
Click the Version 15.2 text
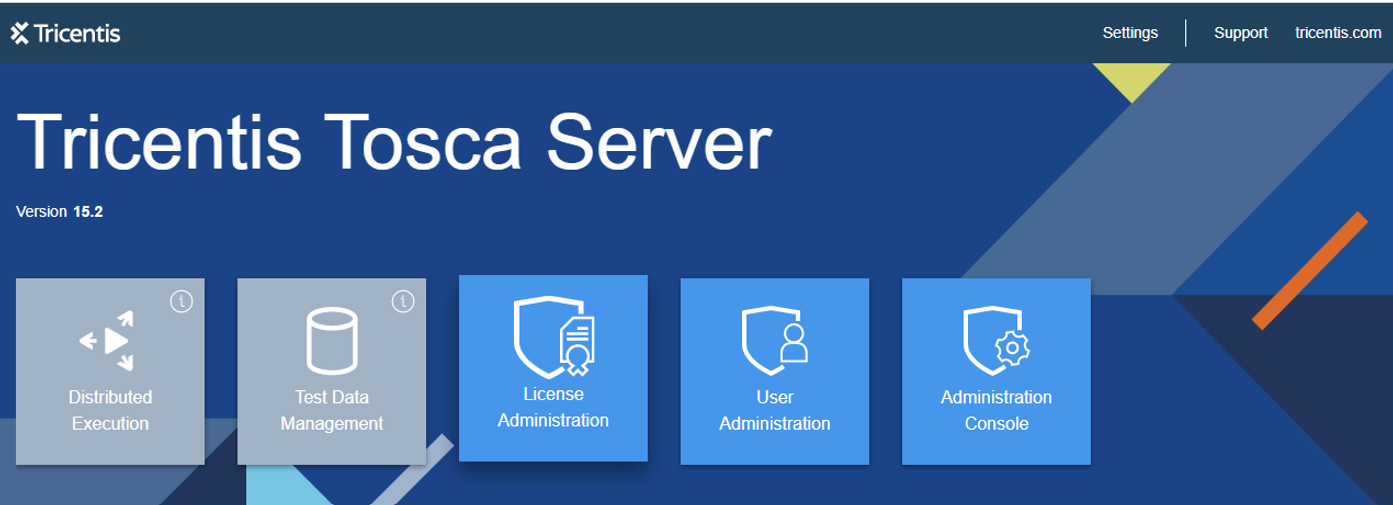(60, 212)
